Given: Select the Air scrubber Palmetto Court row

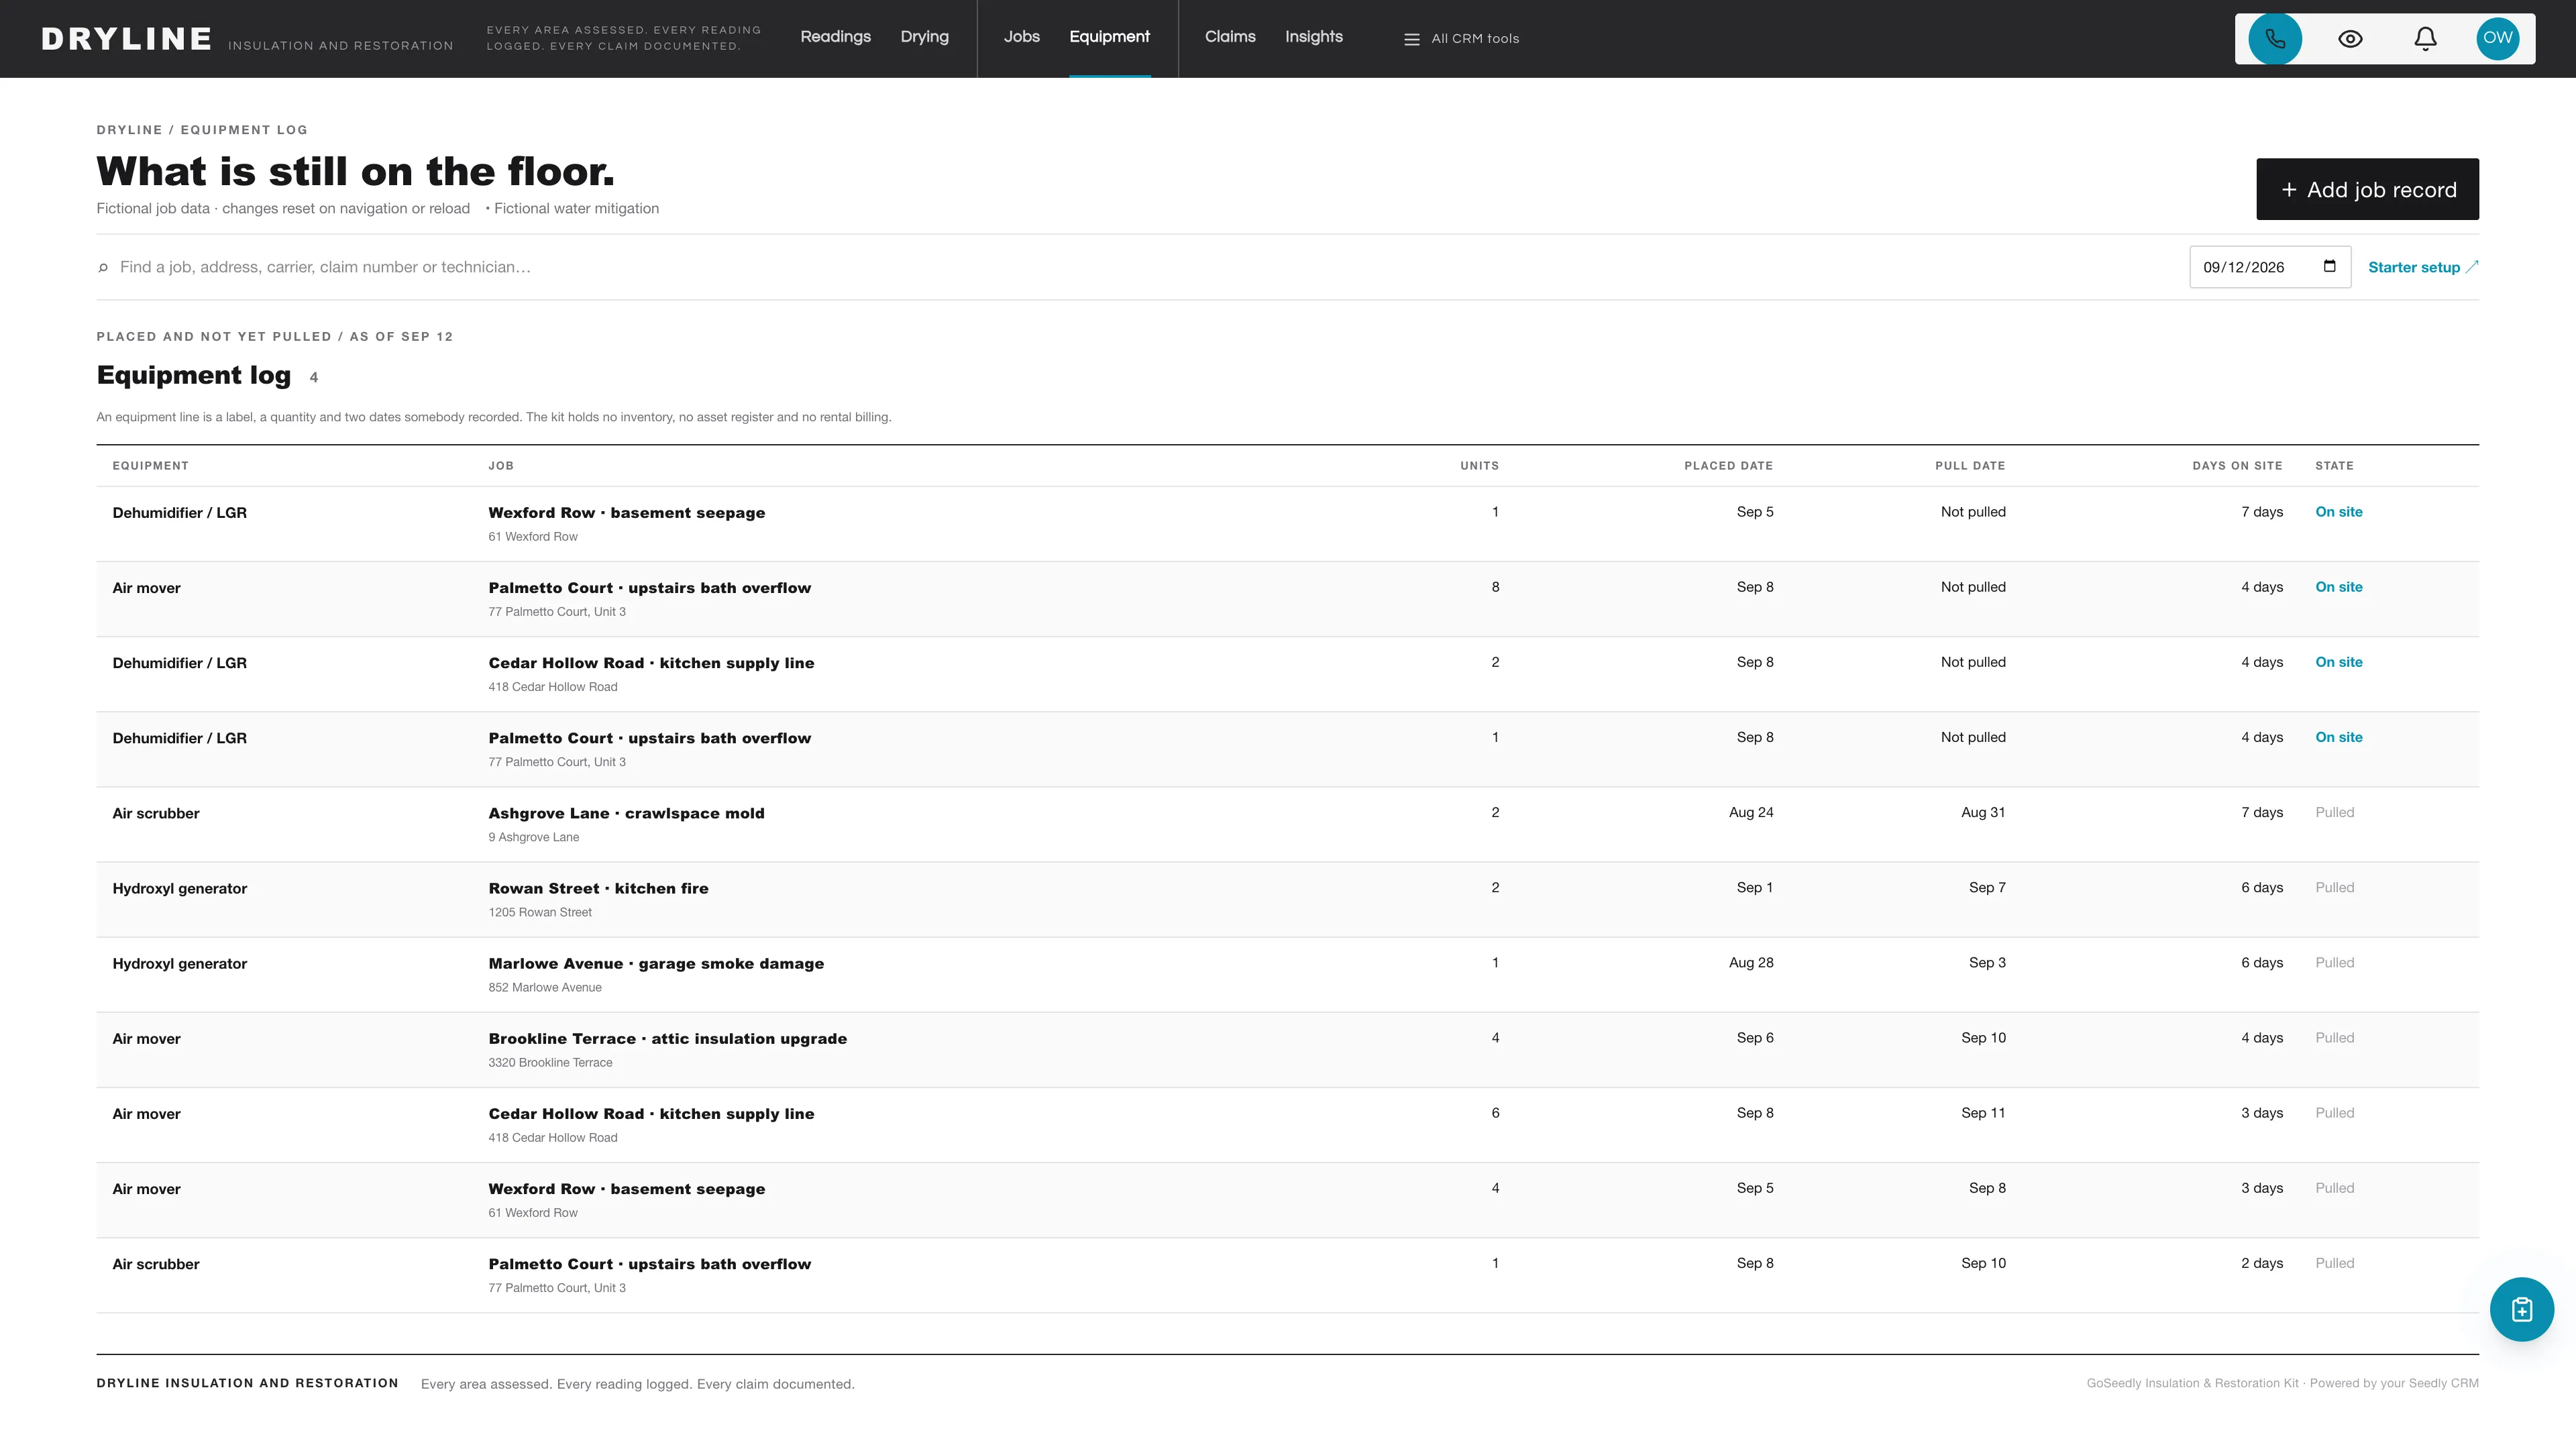Looking at the screenshot, I should click(x=1287, y=1275).
